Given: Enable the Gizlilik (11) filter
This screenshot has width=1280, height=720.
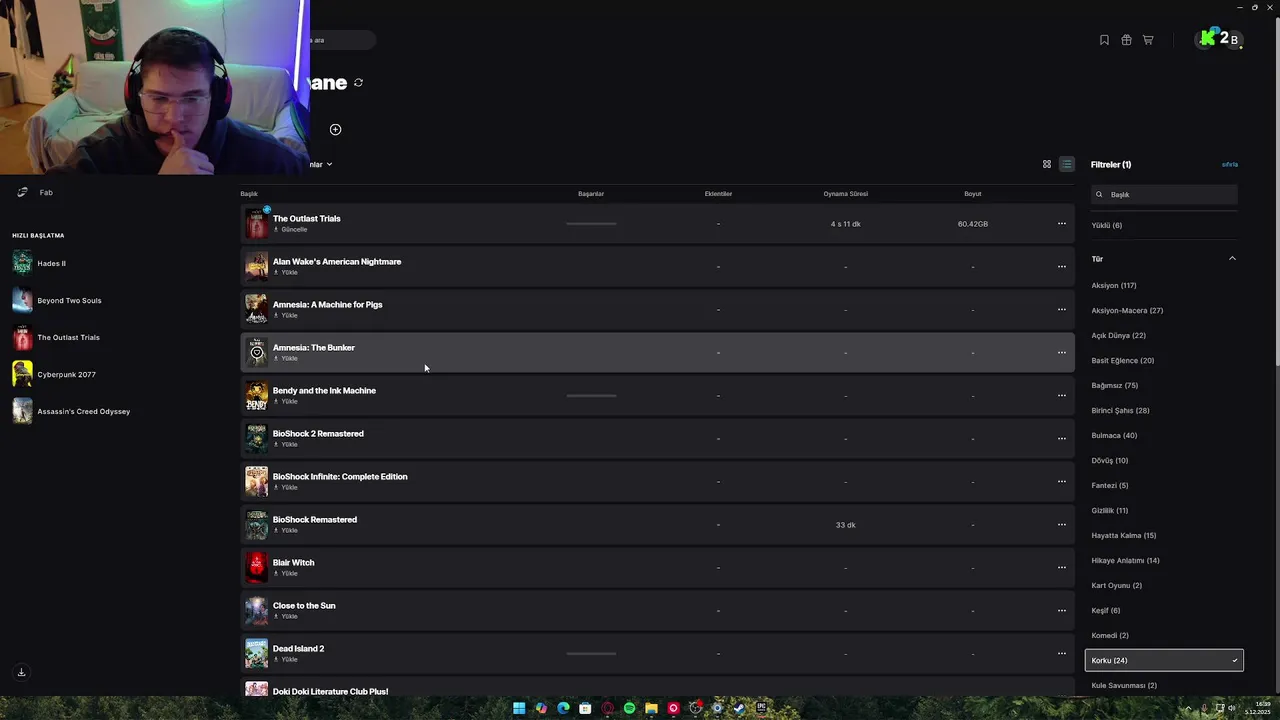Looking at the screenshot, I should coord(1110,510).
